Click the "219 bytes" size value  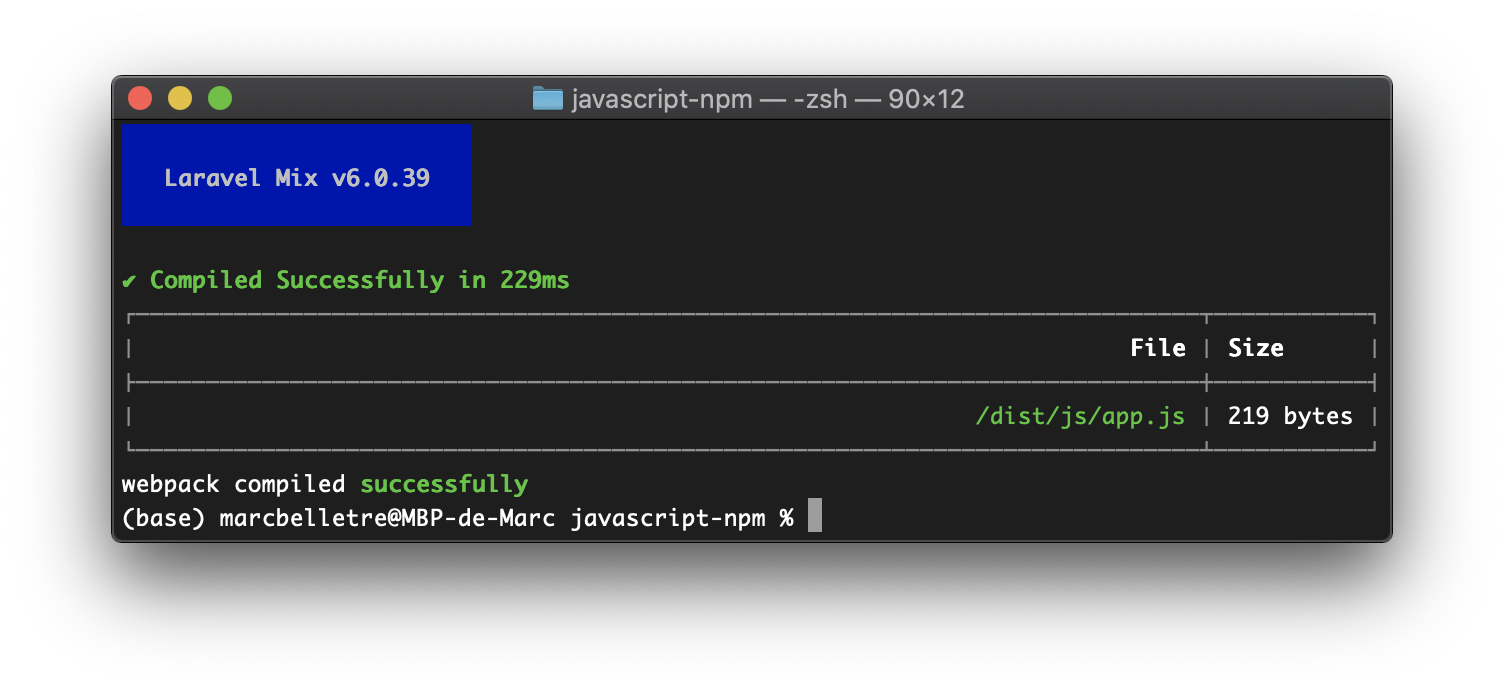[1290, 416]
